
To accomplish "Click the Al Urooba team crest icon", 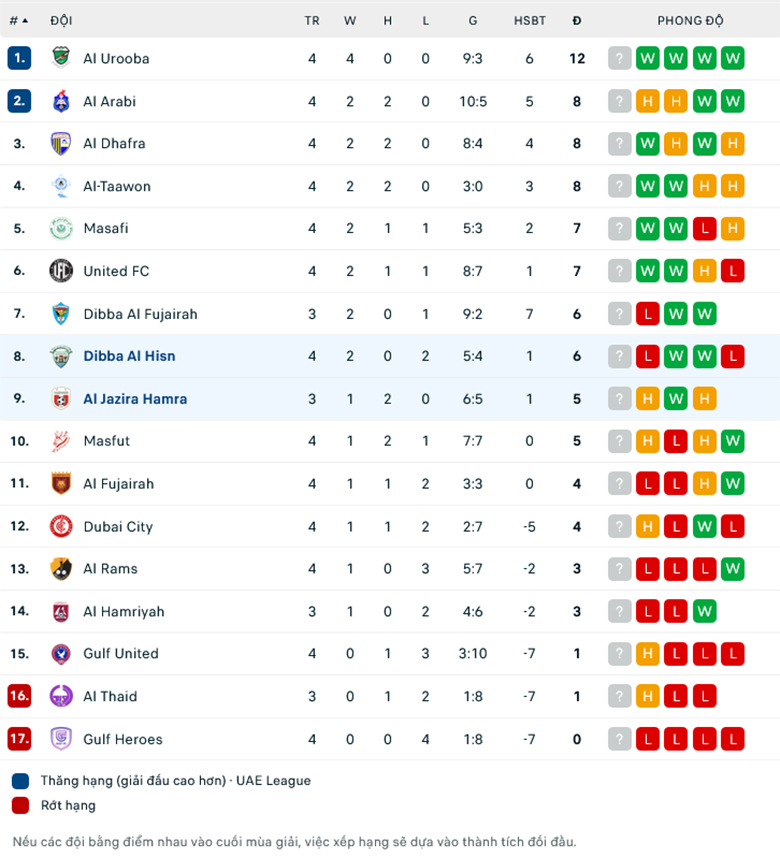I will (x=61, y=58).
